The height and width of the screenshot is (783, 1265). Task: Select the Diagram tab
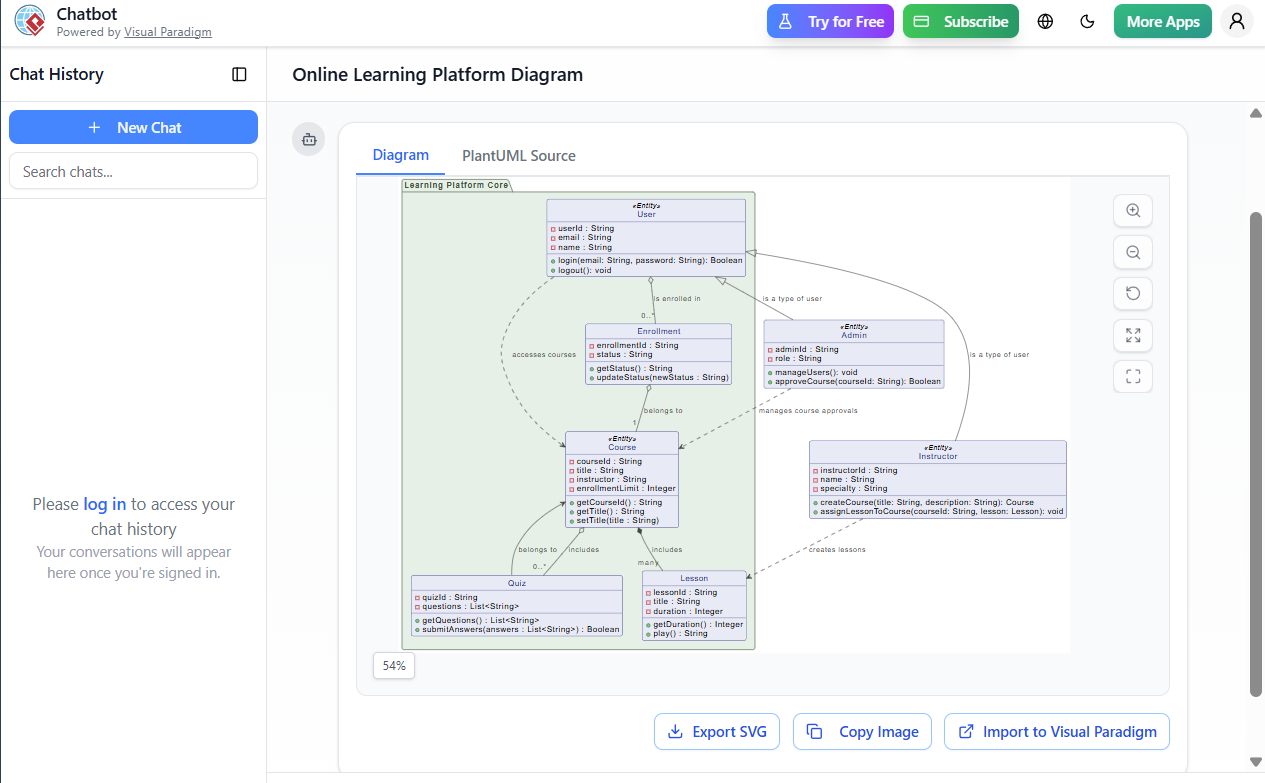click(400, 155)
